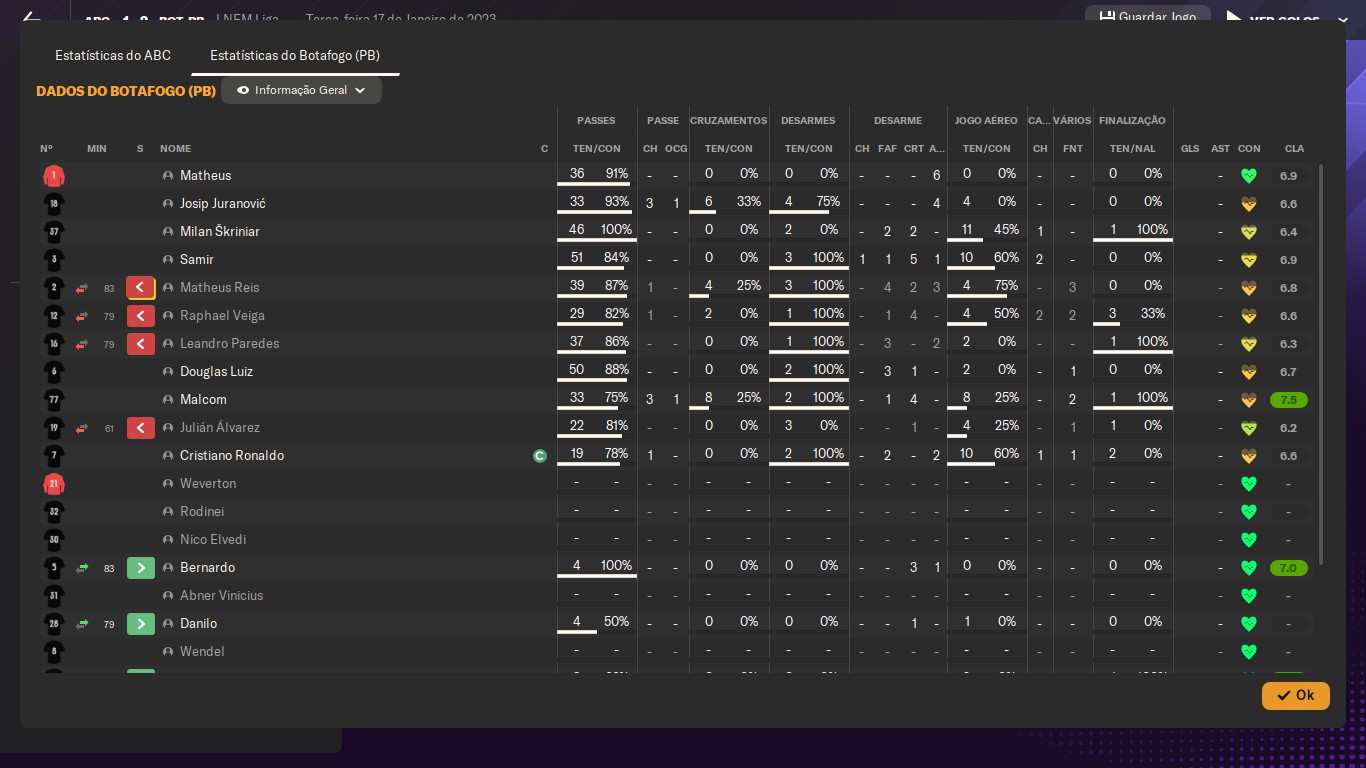1366x768 pixels.
Task: Open Wendel player link
Action: pos(202,651)
